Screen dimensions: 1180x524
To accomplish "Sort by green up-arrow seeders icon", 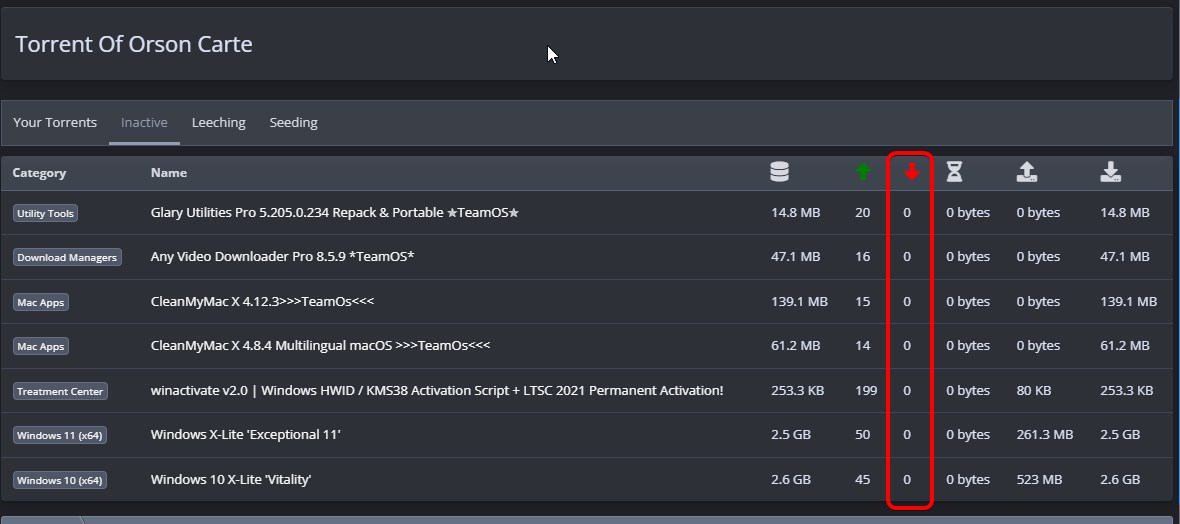I will (863, 172).
